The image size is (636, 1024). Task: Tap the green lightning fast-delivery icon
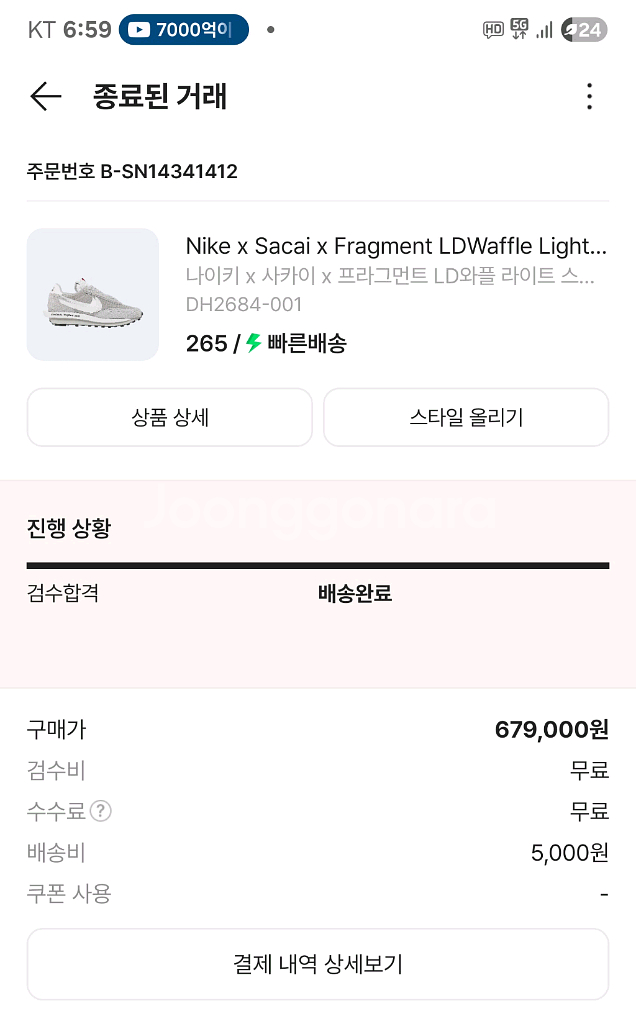coord(254,343)
